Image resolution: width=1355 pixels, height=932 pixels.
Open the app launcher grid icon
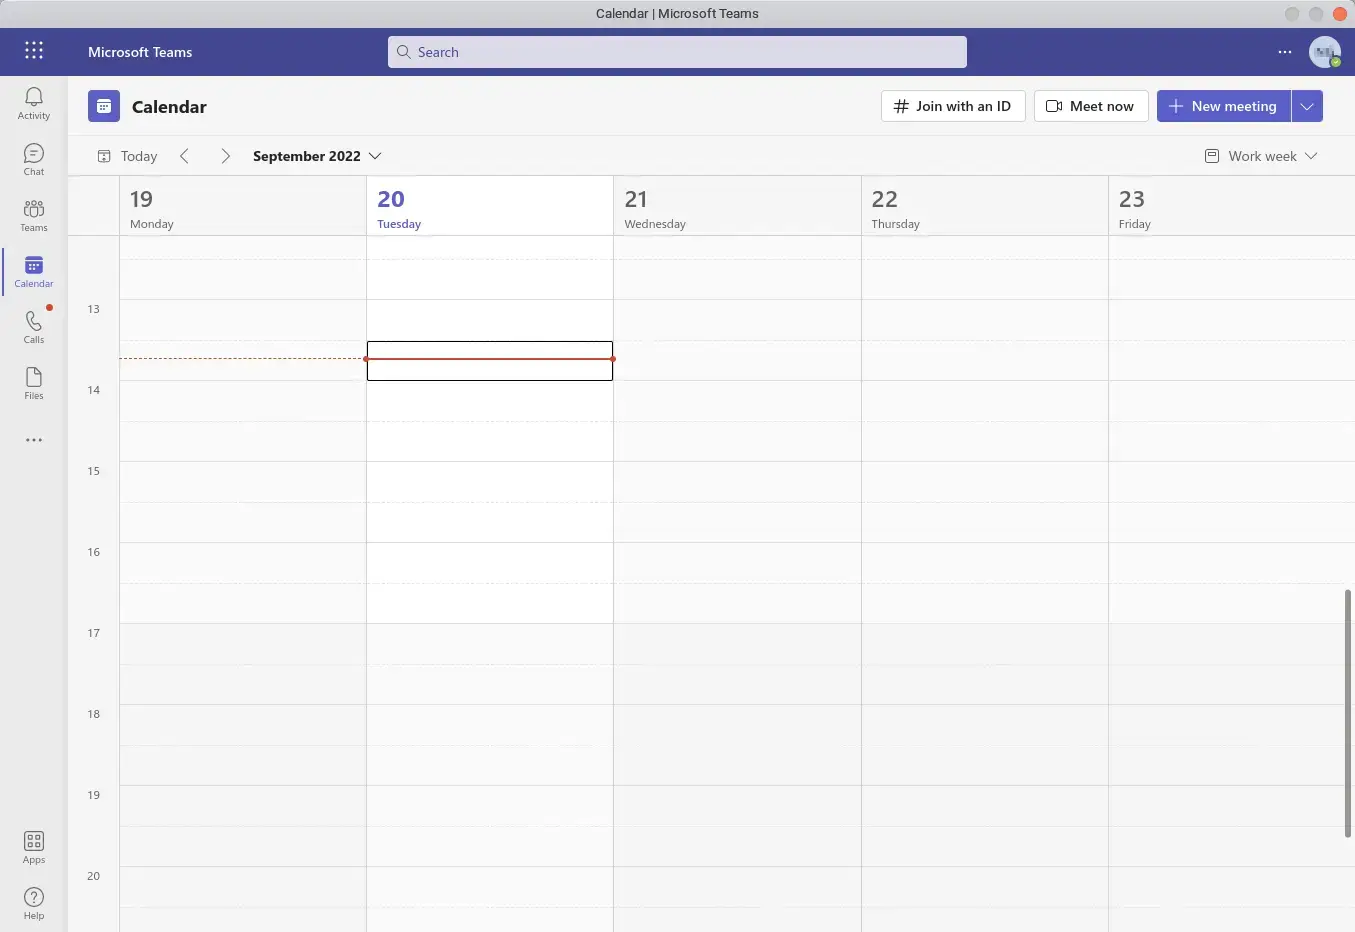tap(34, 51)
